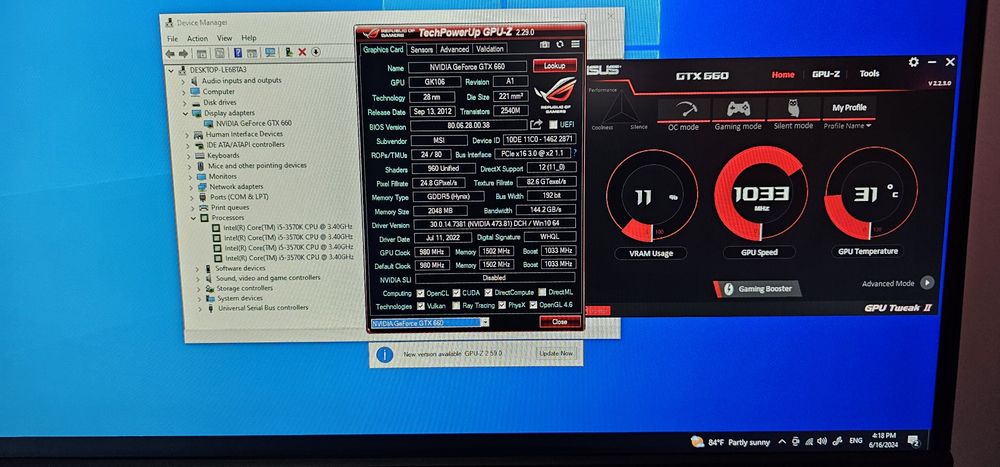Expand the Disk drives node
1000x467 pixels.
pyautogui.click(x=184, y=102)
